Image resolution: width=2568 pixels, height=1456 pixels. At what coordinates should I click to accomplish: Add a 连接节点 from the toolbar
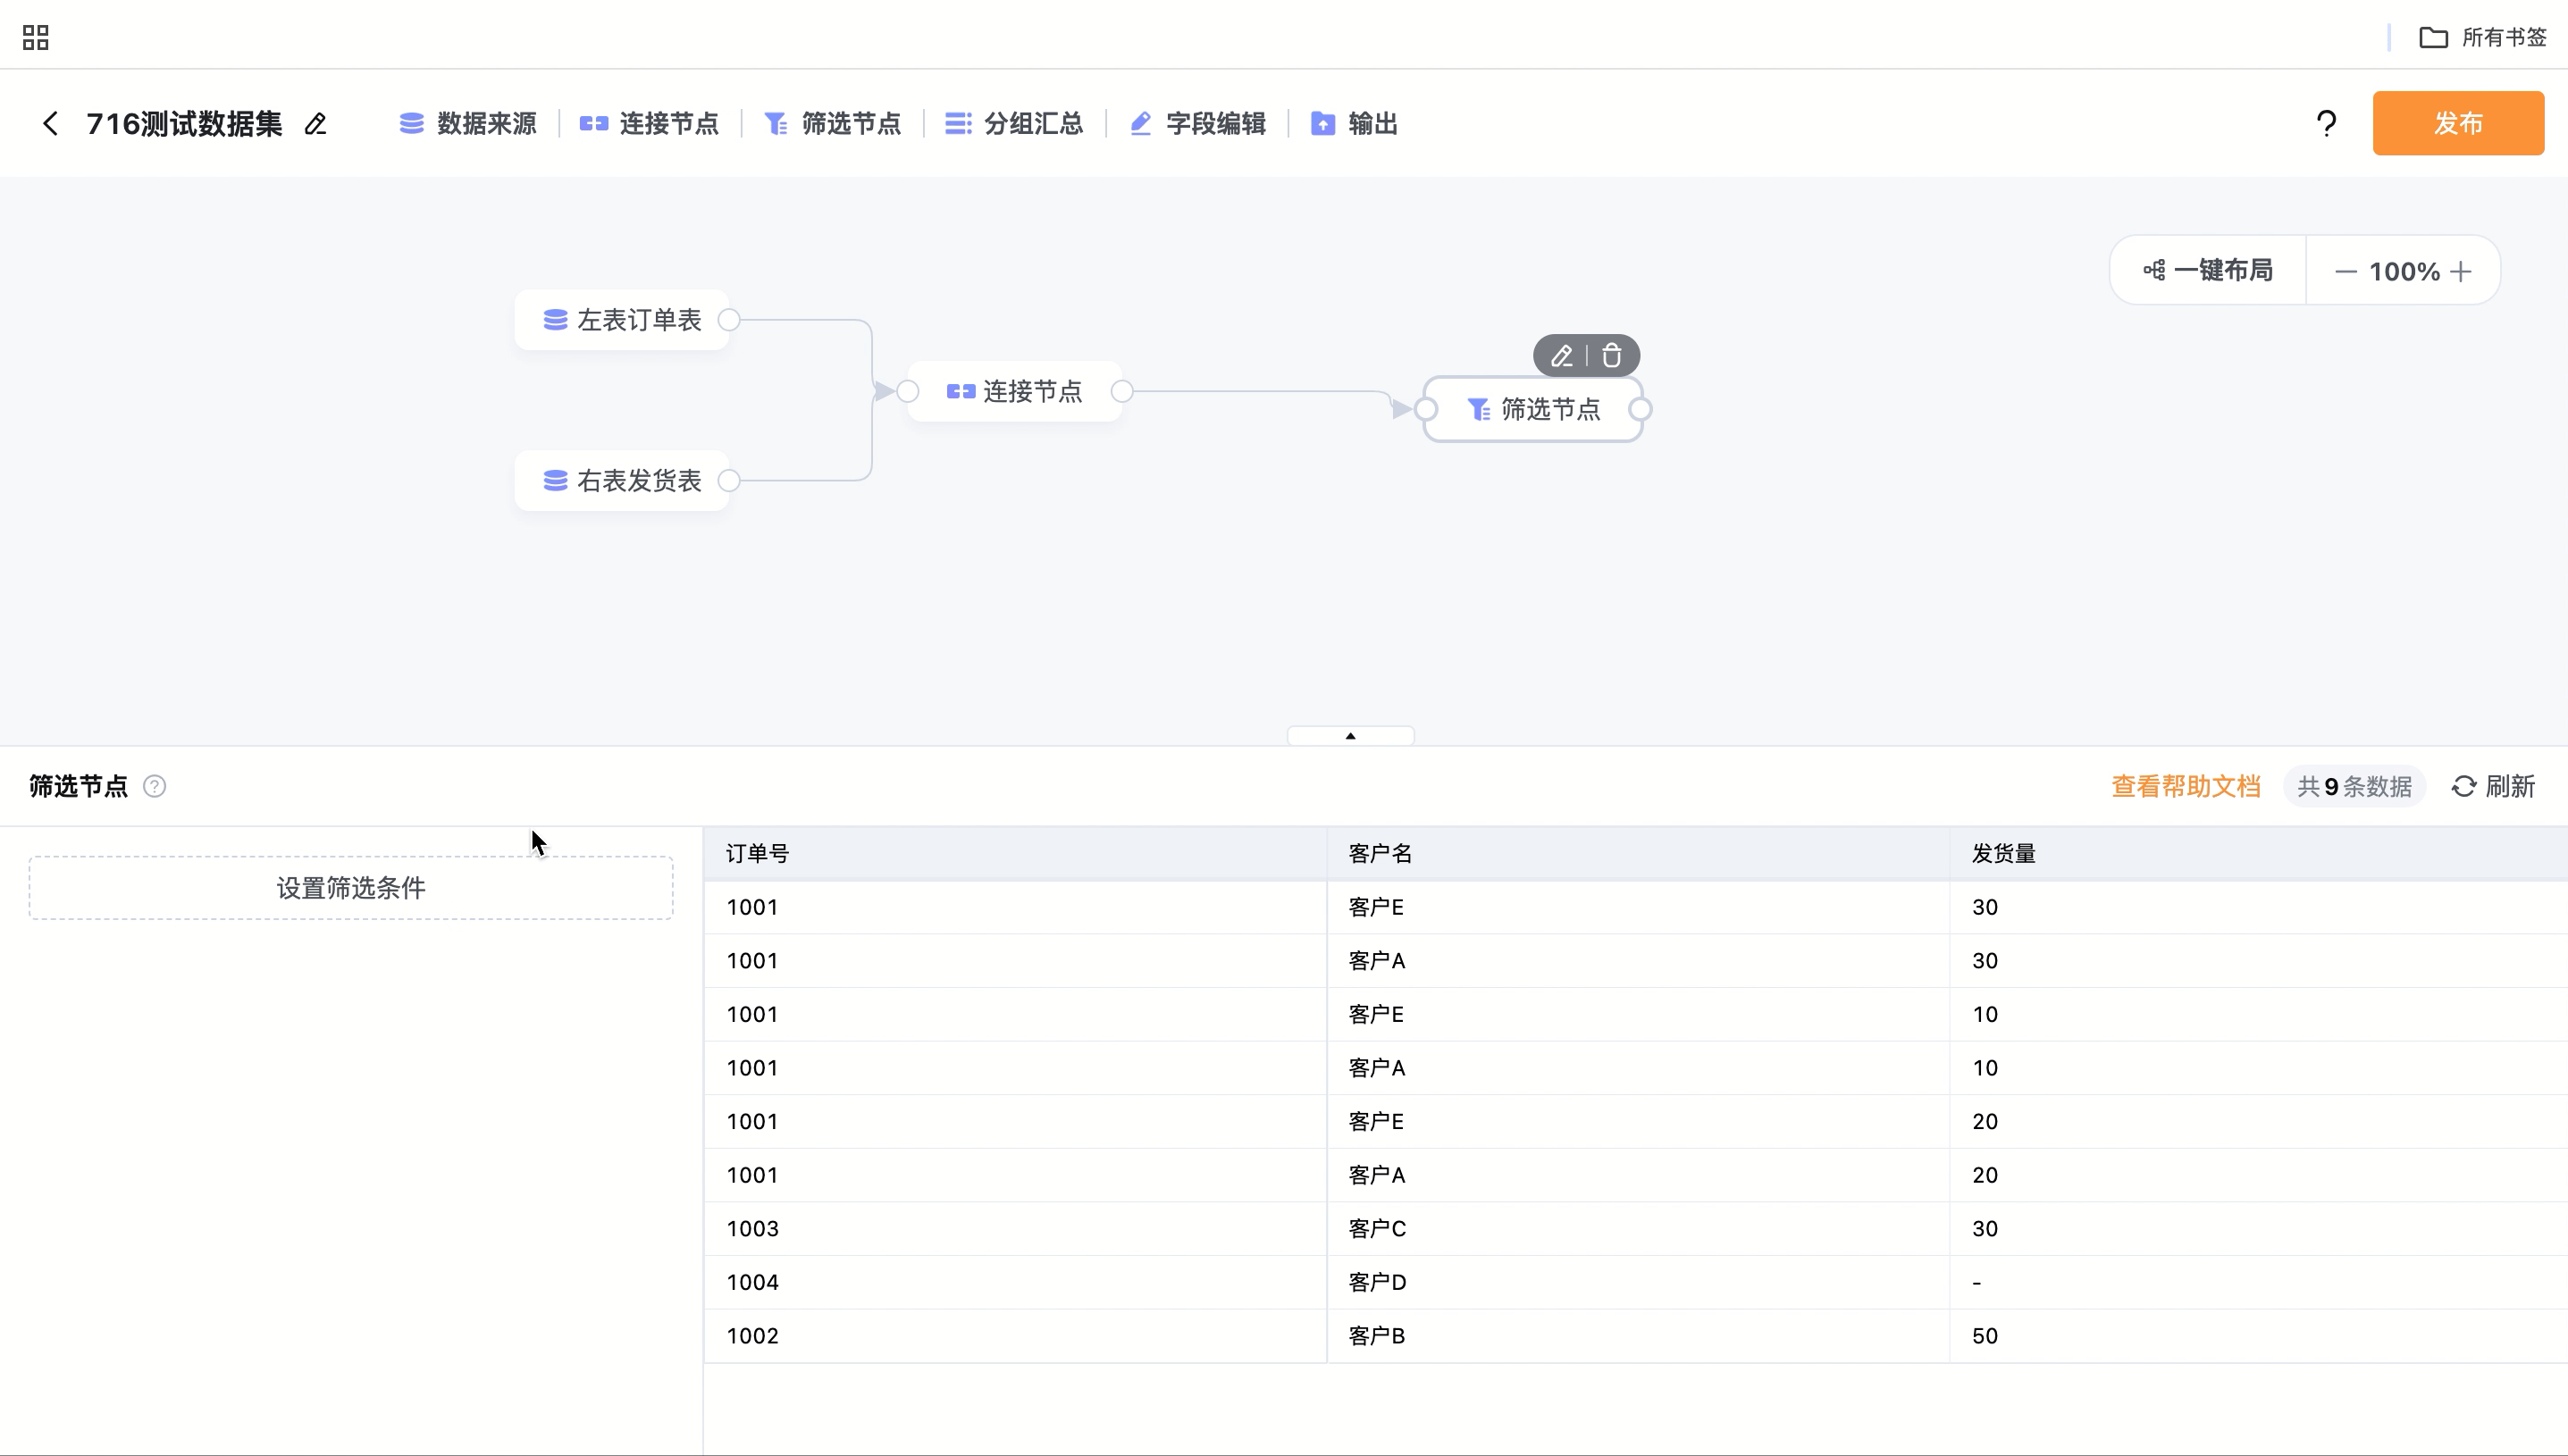(x=649, y=123)
